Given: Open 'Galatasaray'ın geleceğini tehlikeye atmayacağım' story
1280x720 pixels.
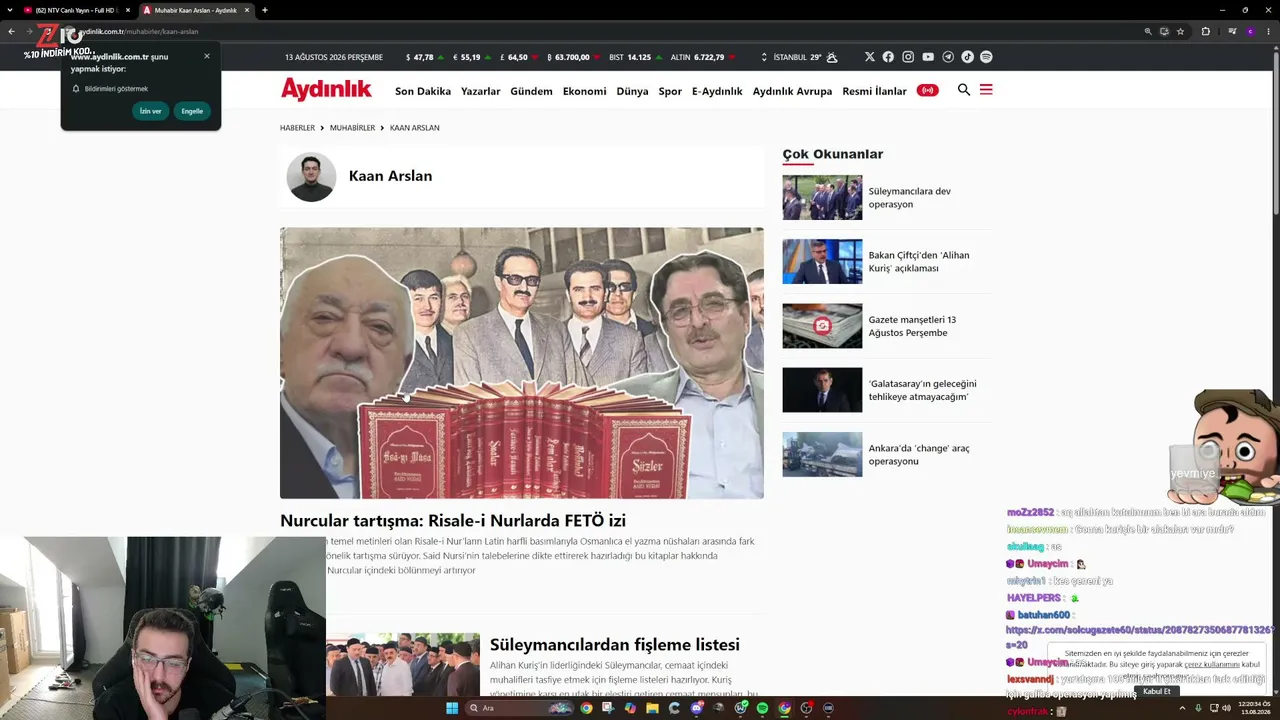Looking at the screenshot, I should point(922,390).
